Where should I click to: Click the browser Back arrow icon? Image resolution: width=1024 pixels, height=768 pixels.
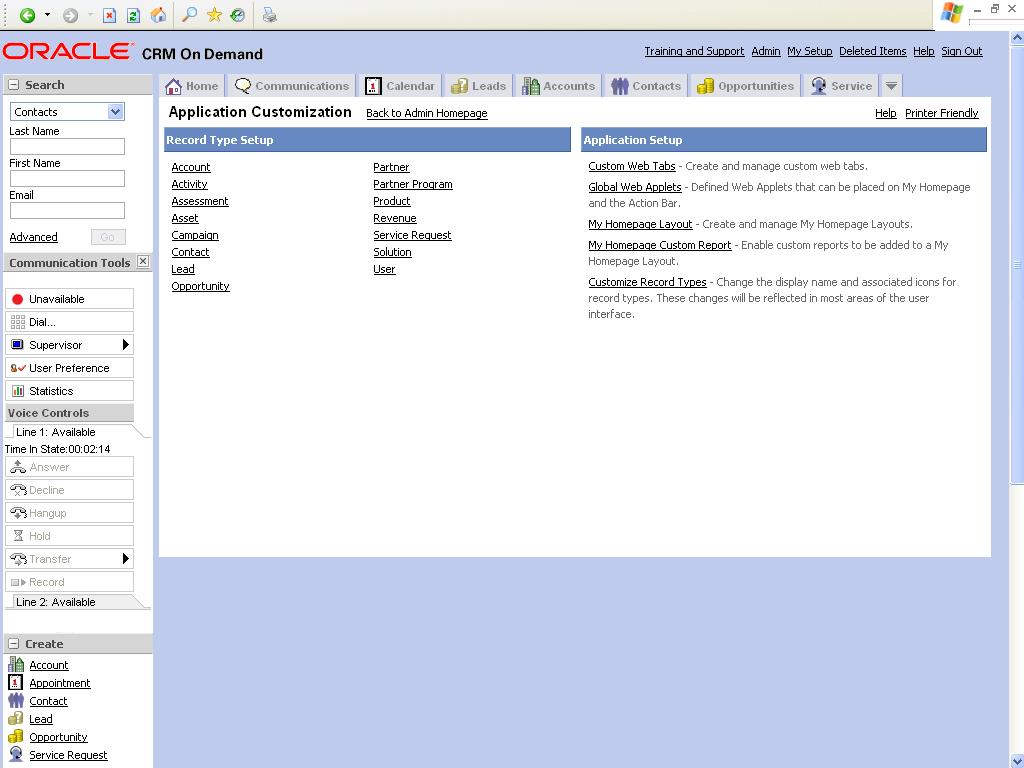coord(27,15)
